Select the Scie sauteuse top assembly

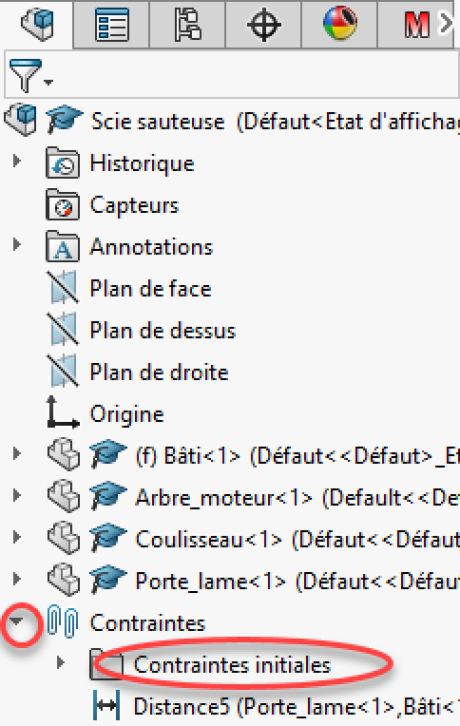tap(158, 122)
